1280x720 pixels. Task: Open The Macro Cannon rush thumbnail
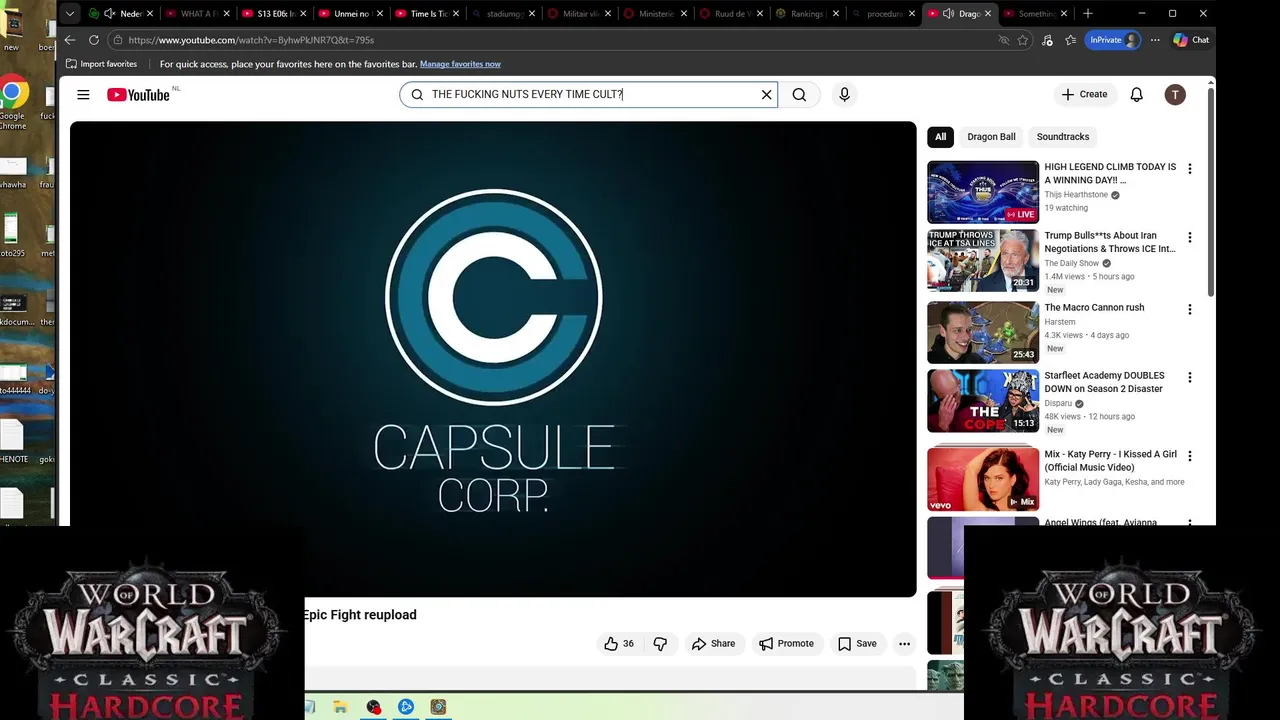[983, 332]
